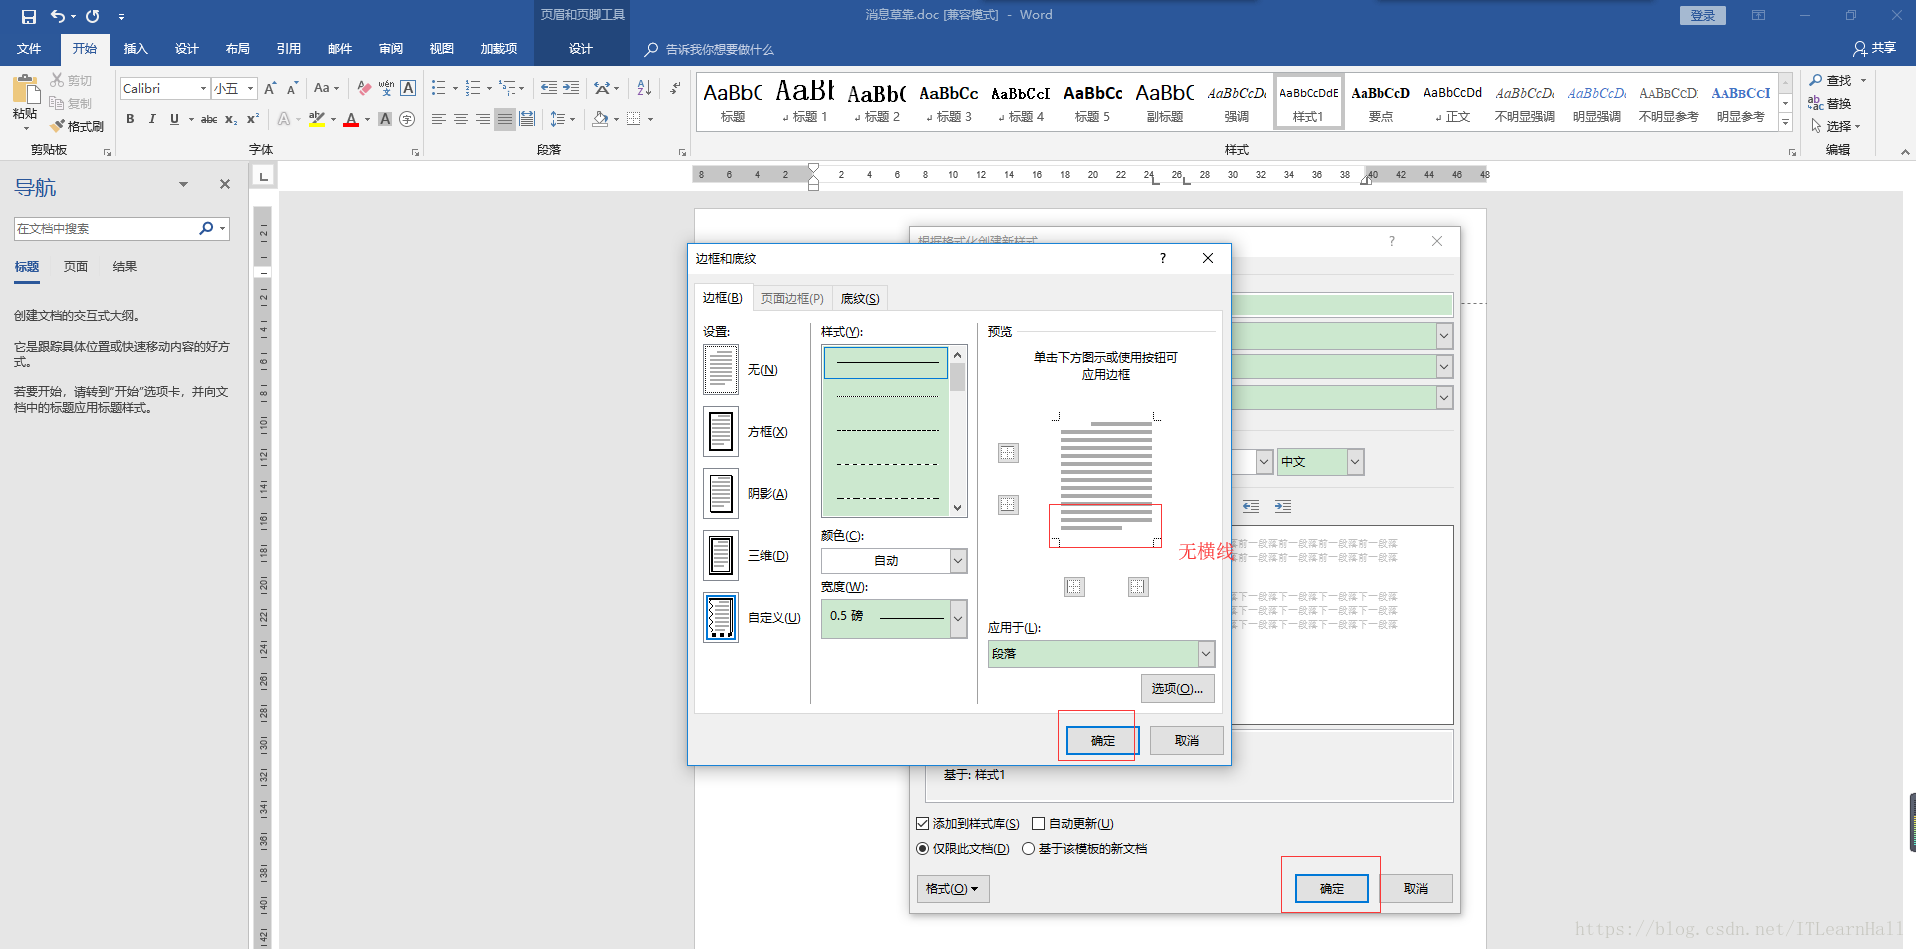
Task: Click the Save icon in title bar
Action: click(28, 16)
